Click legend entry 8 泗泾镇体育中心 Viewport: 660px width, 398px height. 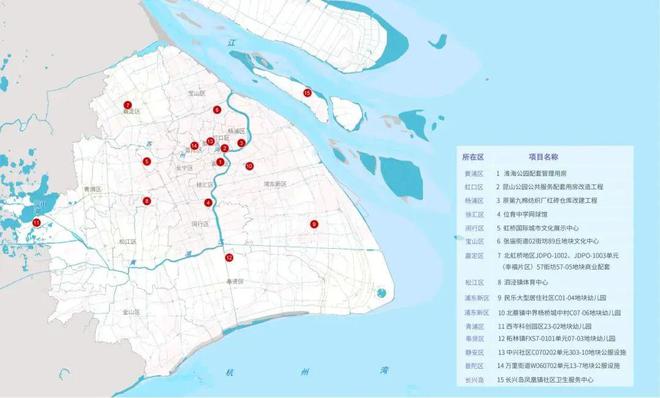point(522,282)
